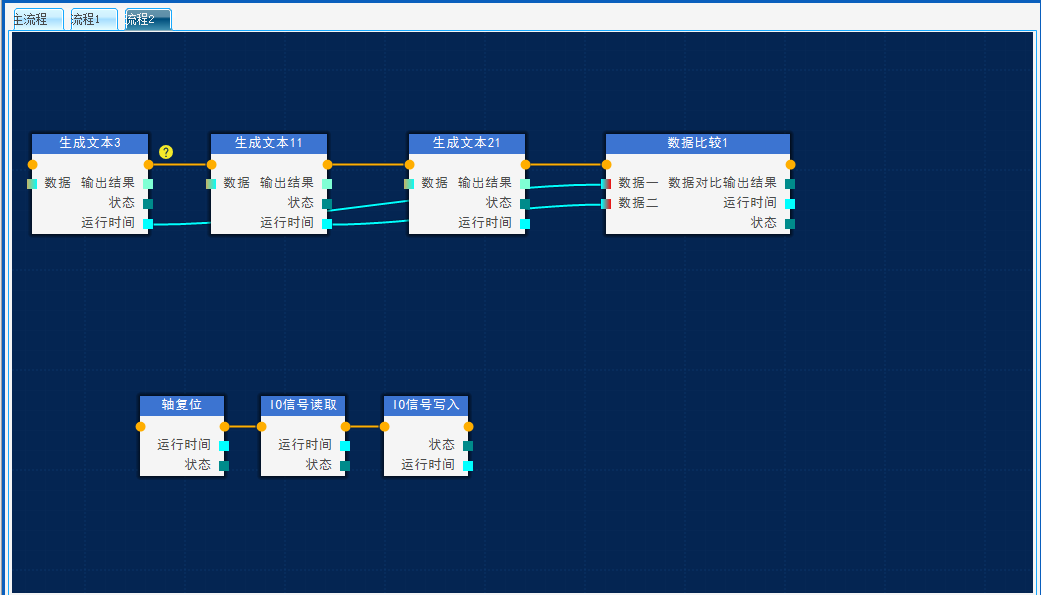Image resolution: width=1041 pixels, height=595 pixels.
Task: Click 生成文本3 状态 output port
Action: pos(148,204)
